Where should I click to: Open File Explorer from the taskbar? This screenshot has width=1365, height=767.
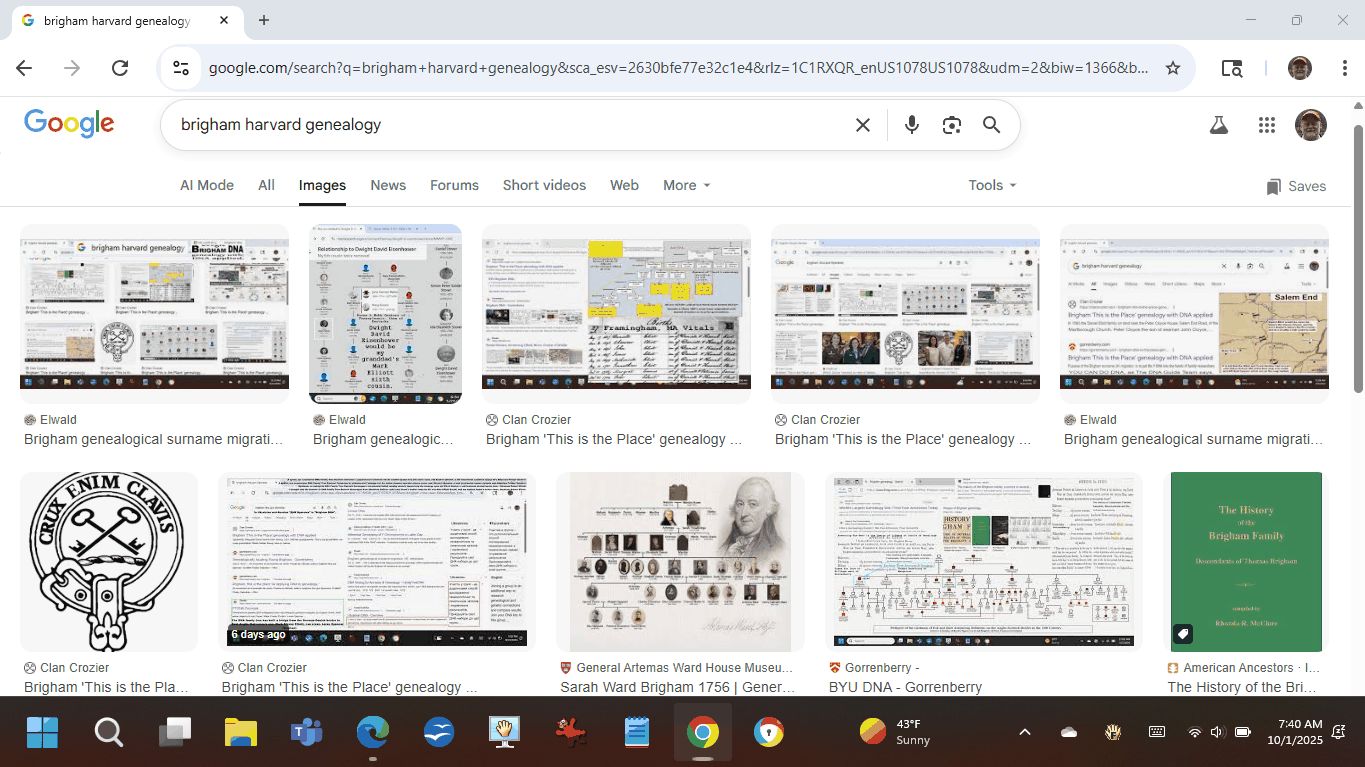[240, 733]
